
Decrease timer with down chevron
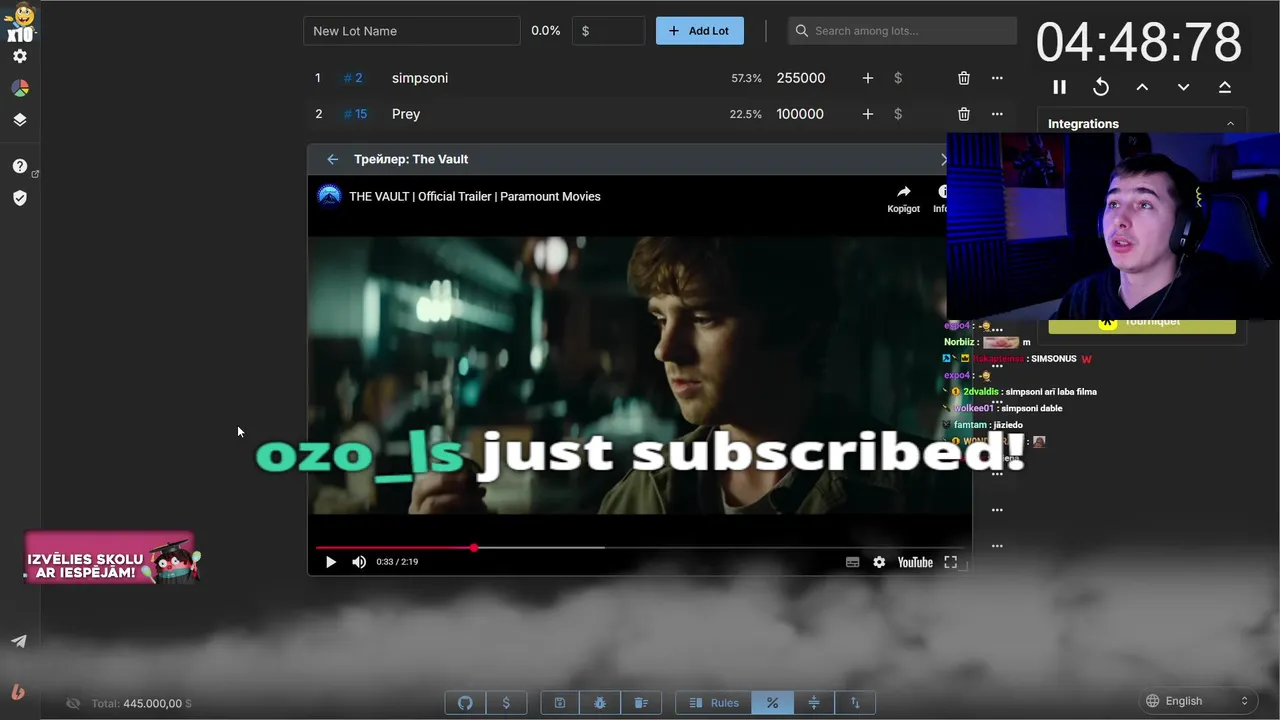[x=1183, y=87]
